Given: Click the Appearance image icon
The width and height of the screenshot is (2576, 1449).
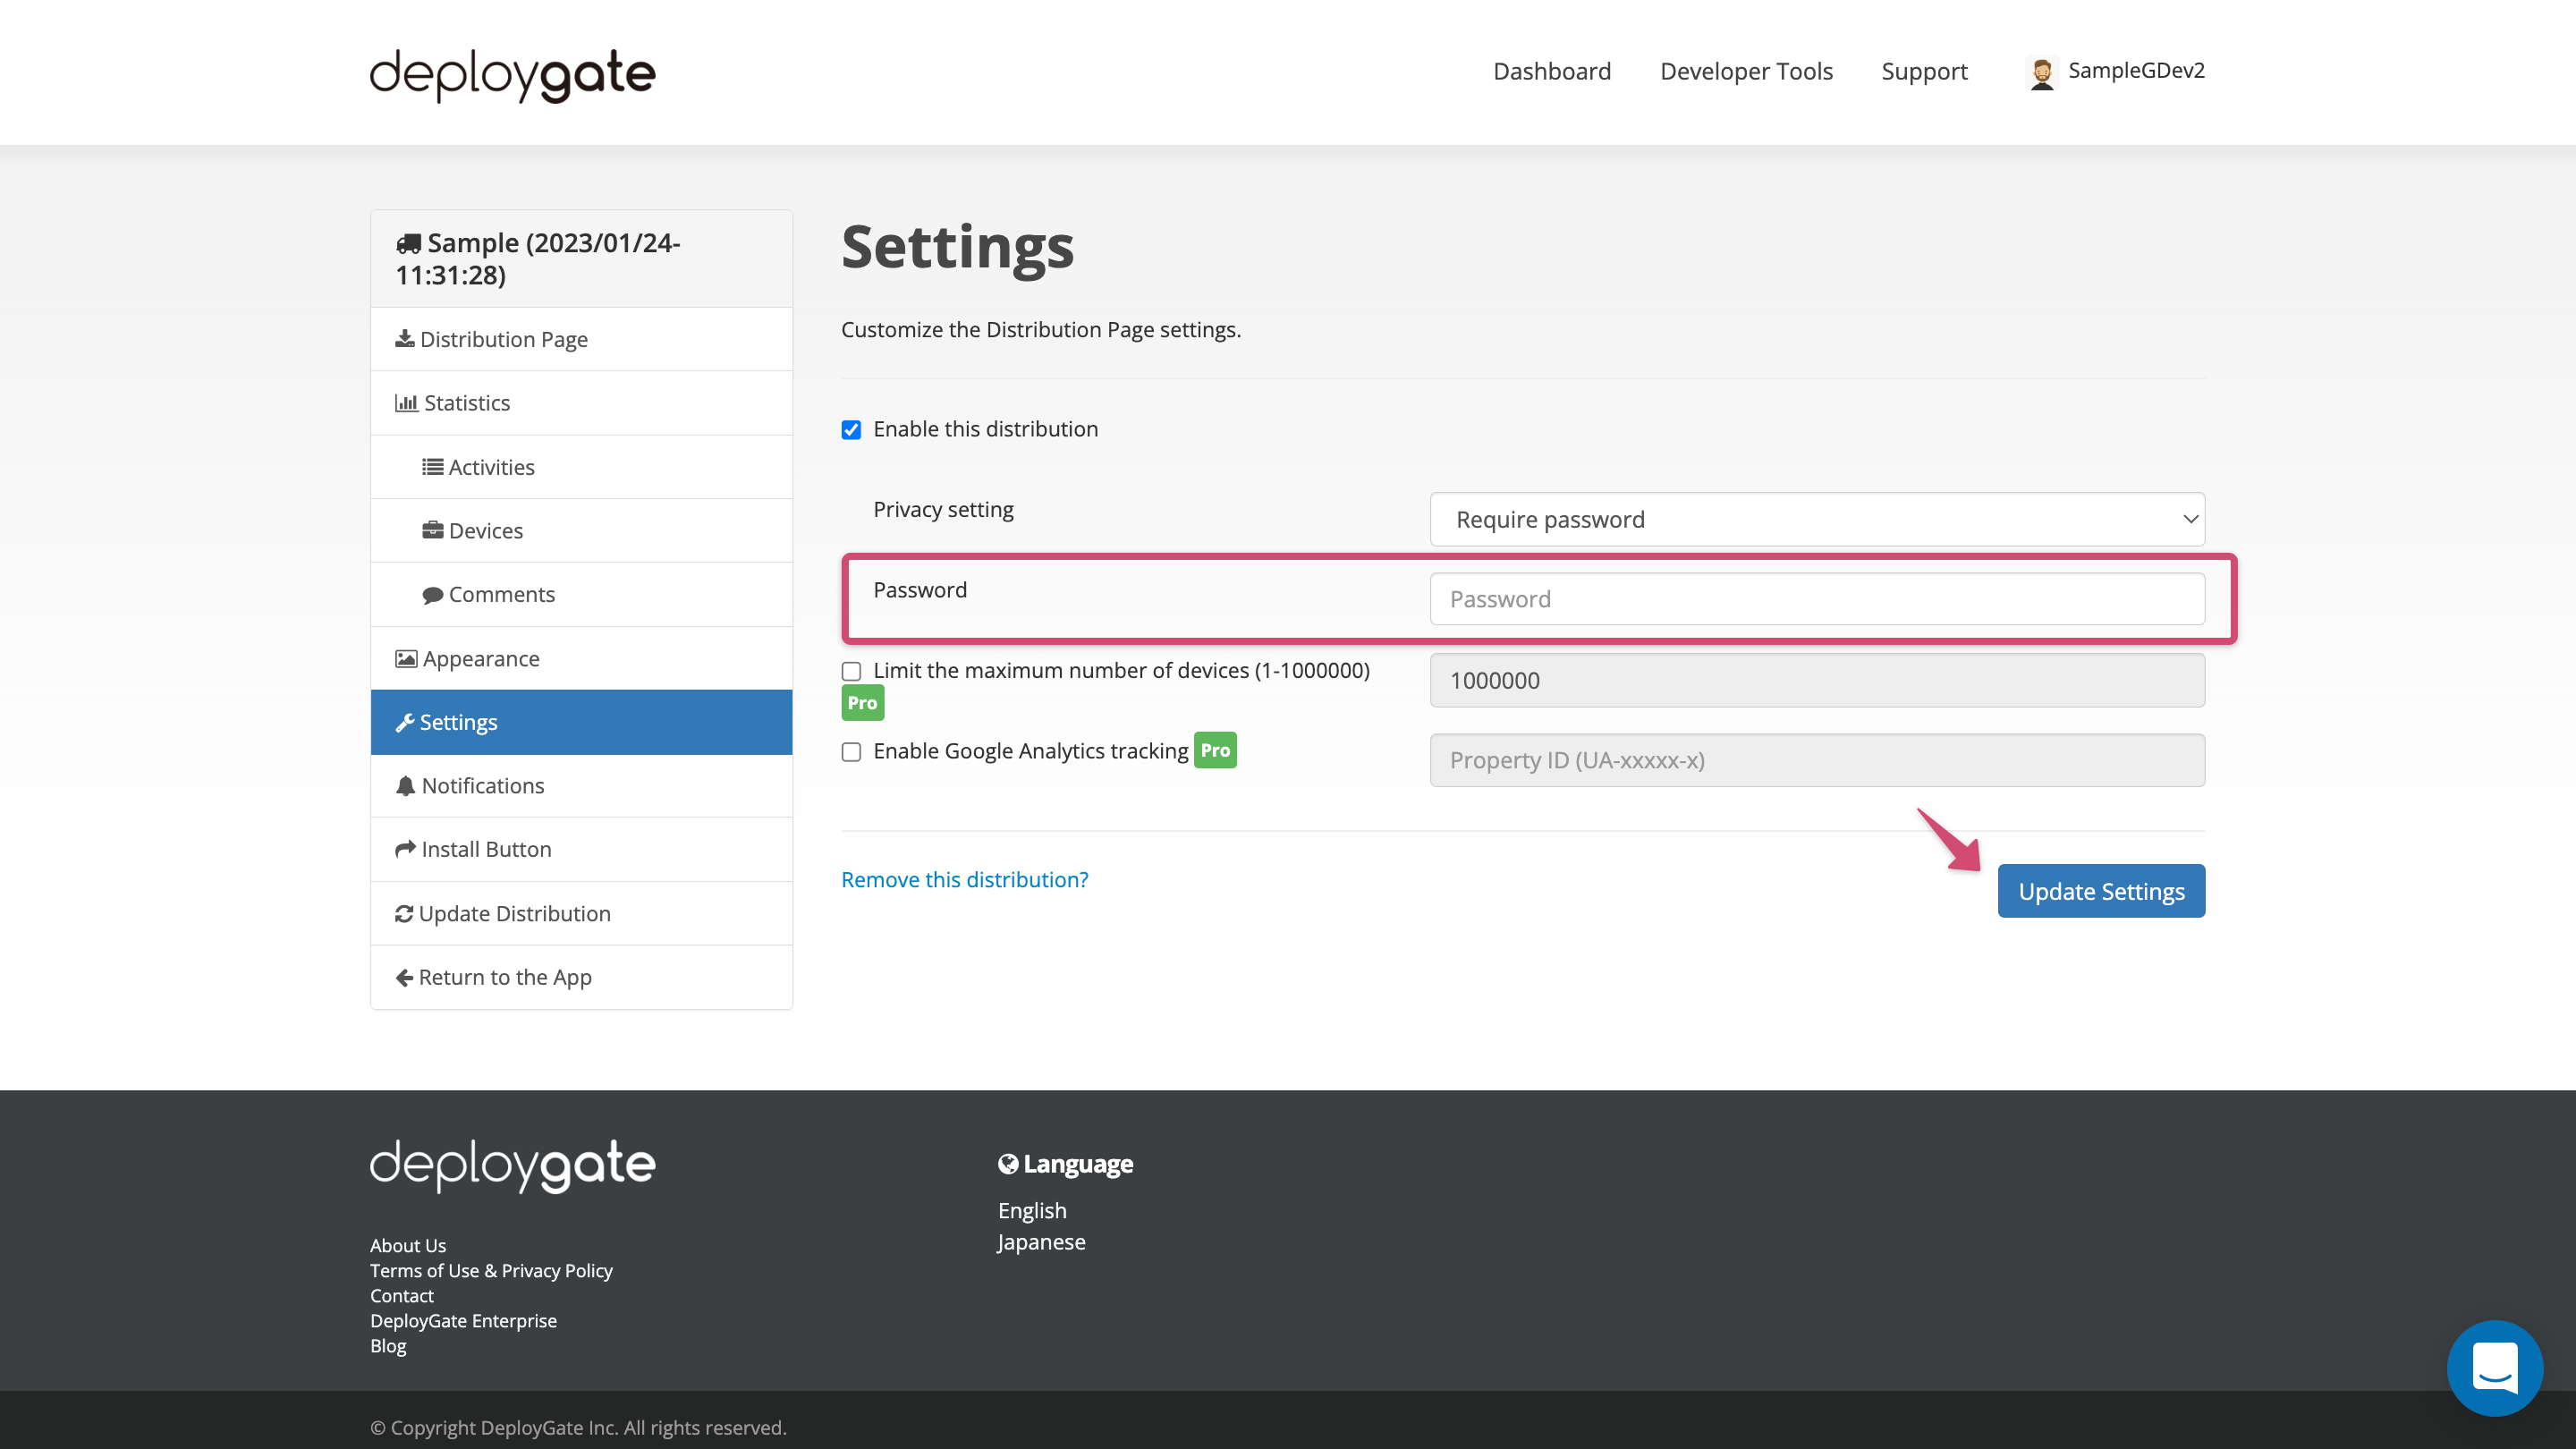Looking at the screenshot, I should point(405,658).
